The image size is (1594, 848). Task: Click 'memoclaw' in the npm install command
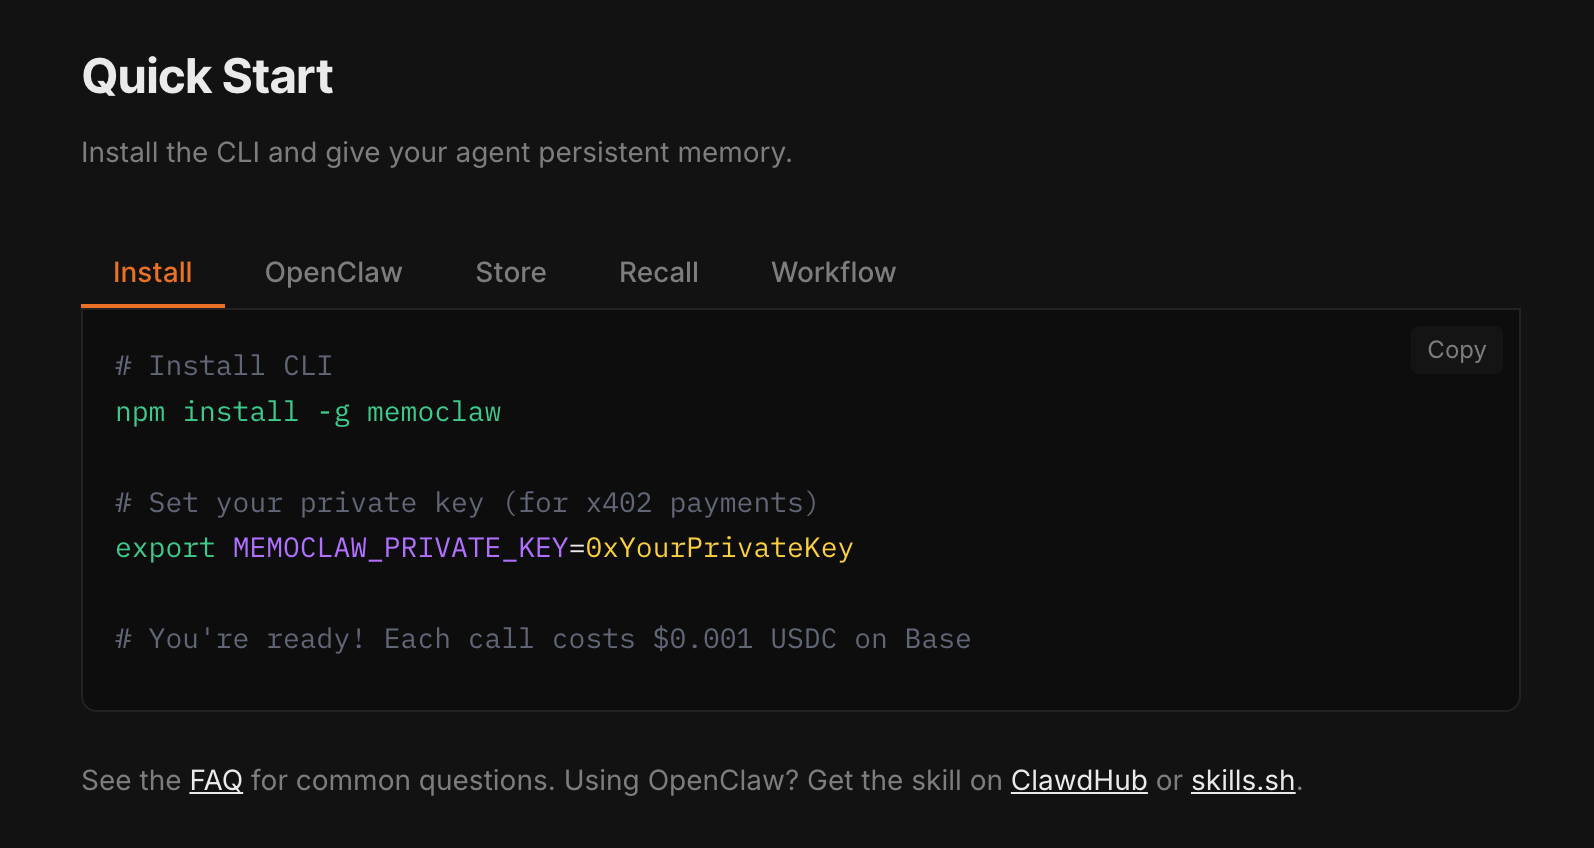click(x=434, y=412)
